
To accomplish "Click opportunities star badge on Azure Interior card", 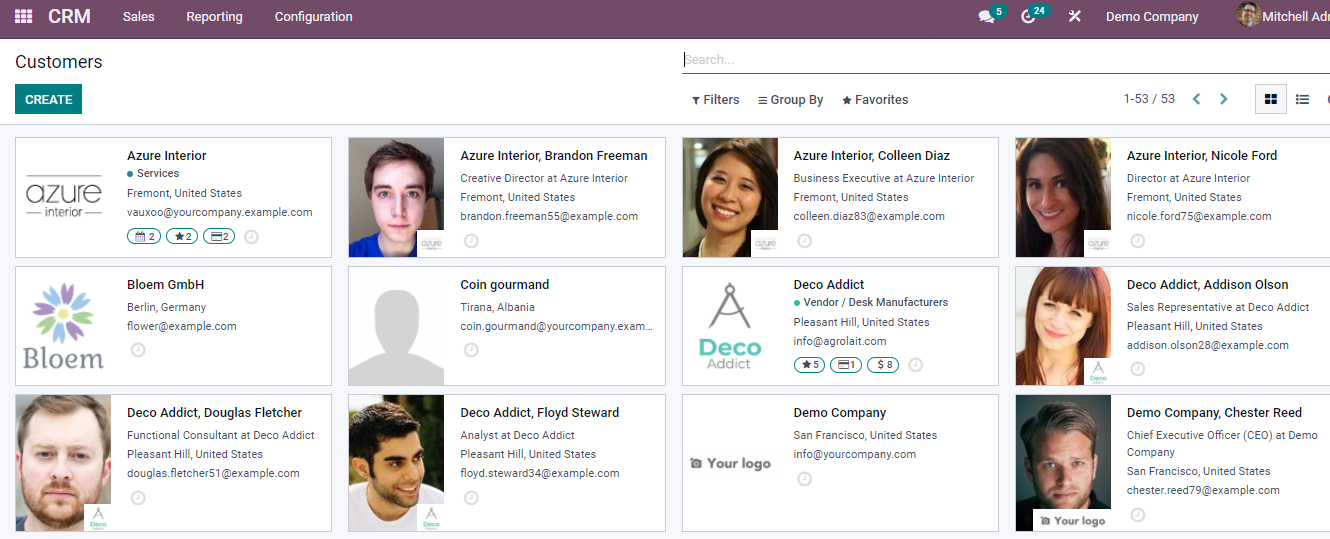I will point(181,237).
